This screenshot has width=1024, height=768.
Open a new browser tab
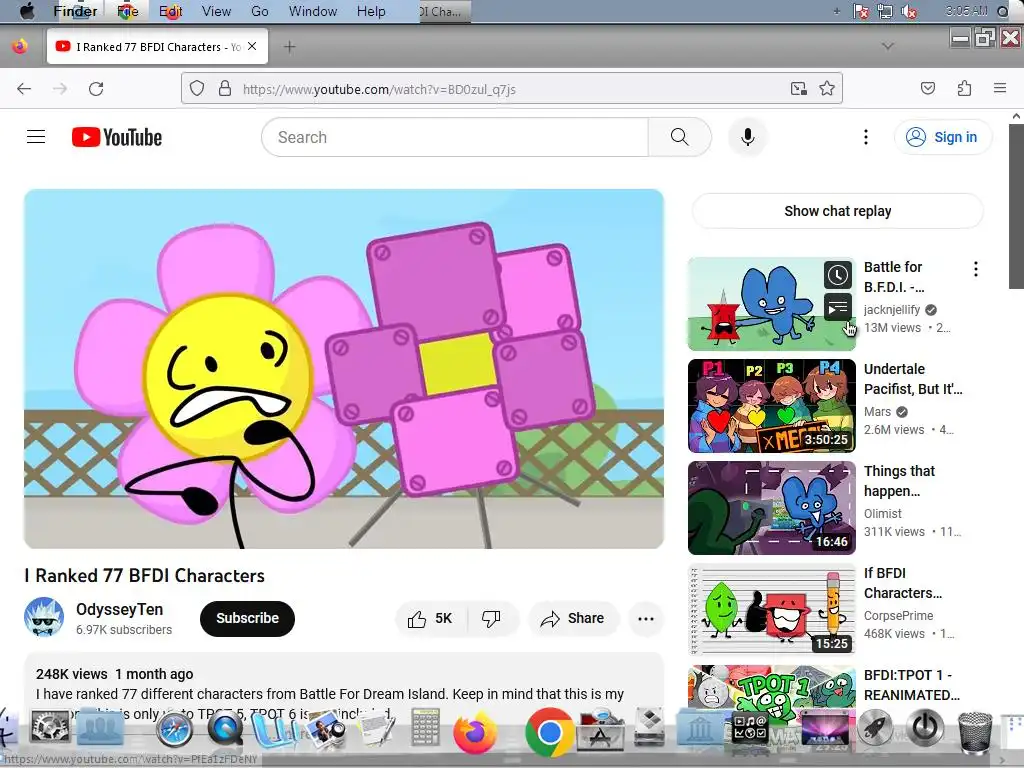[x=289, y=47]
